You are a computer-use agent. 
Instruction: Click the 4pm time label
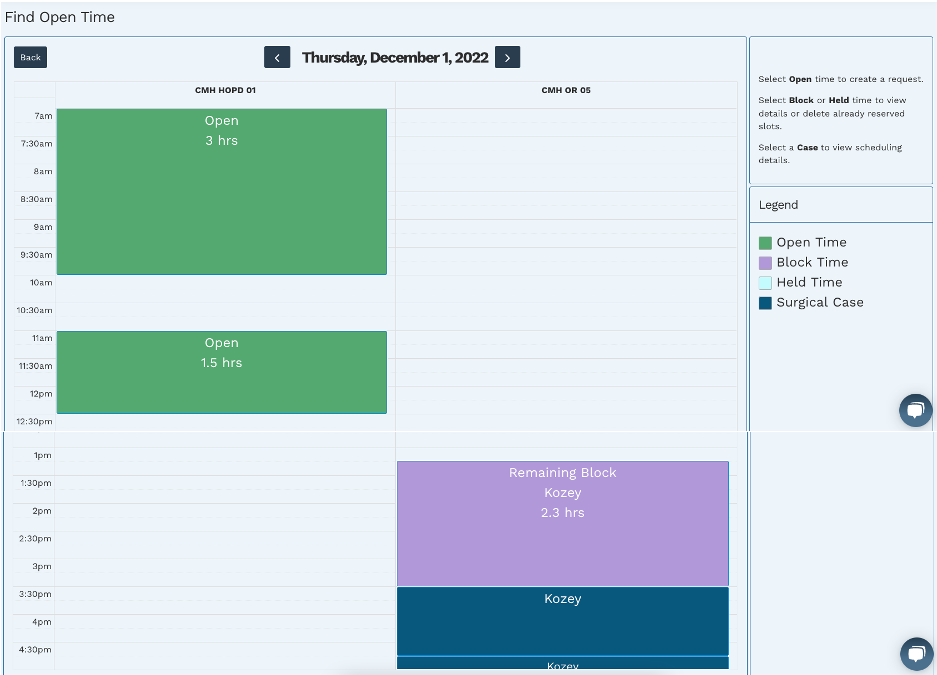tap(42, 622)
